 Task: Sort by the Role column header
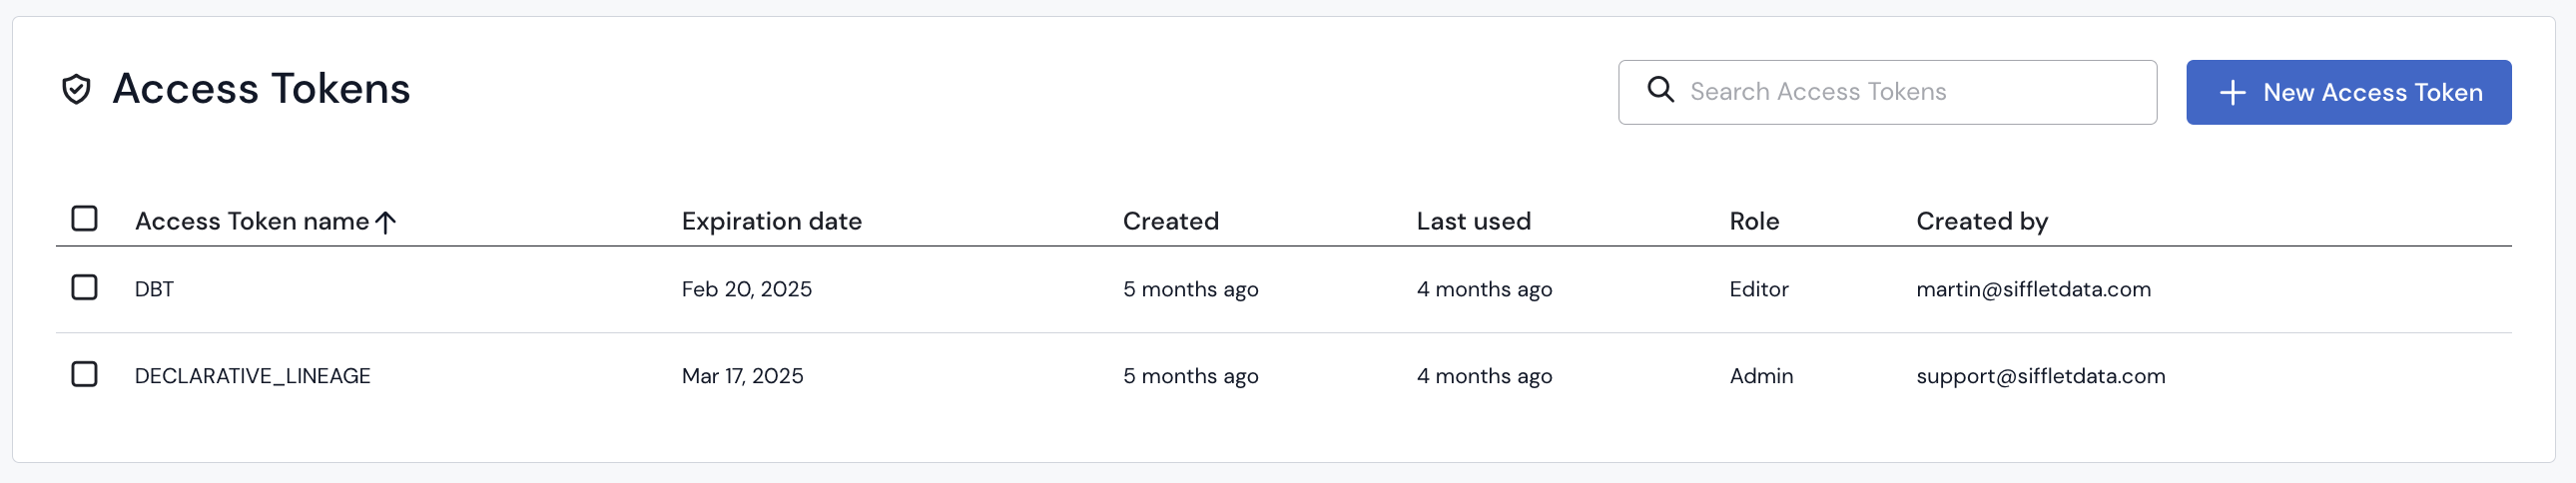point(1754,221)
